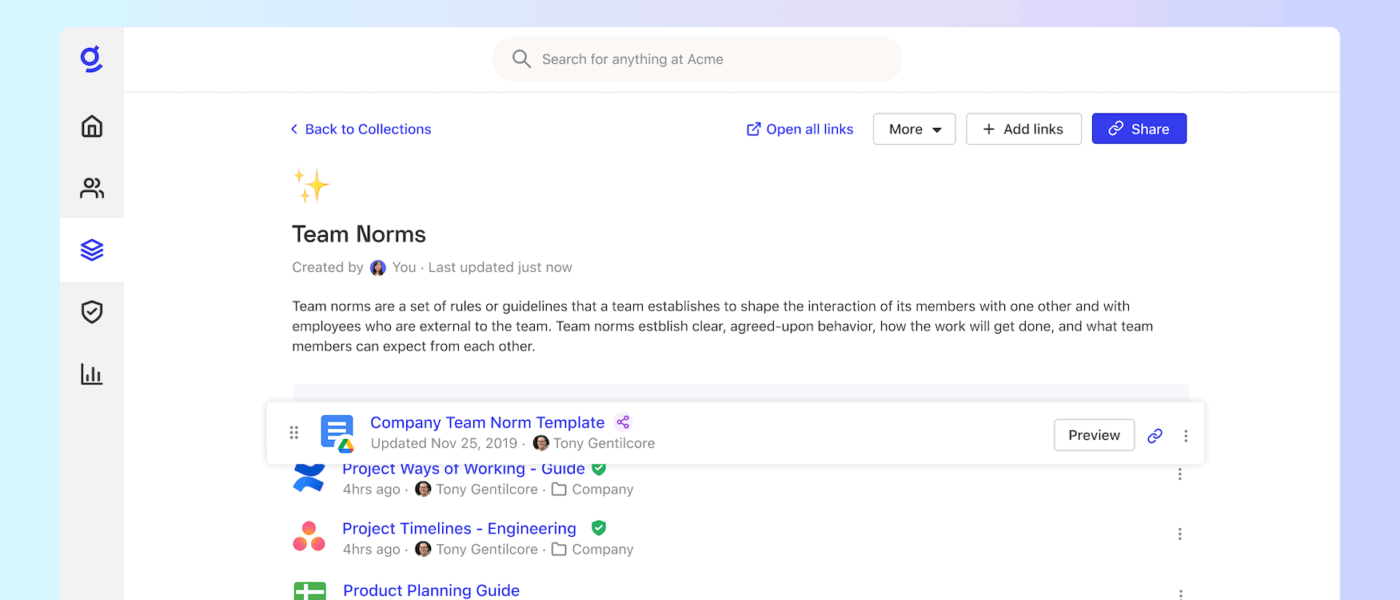
Task: Open the kebab menu for Project Timelines - Engineering
Action: click(1180, 534)
